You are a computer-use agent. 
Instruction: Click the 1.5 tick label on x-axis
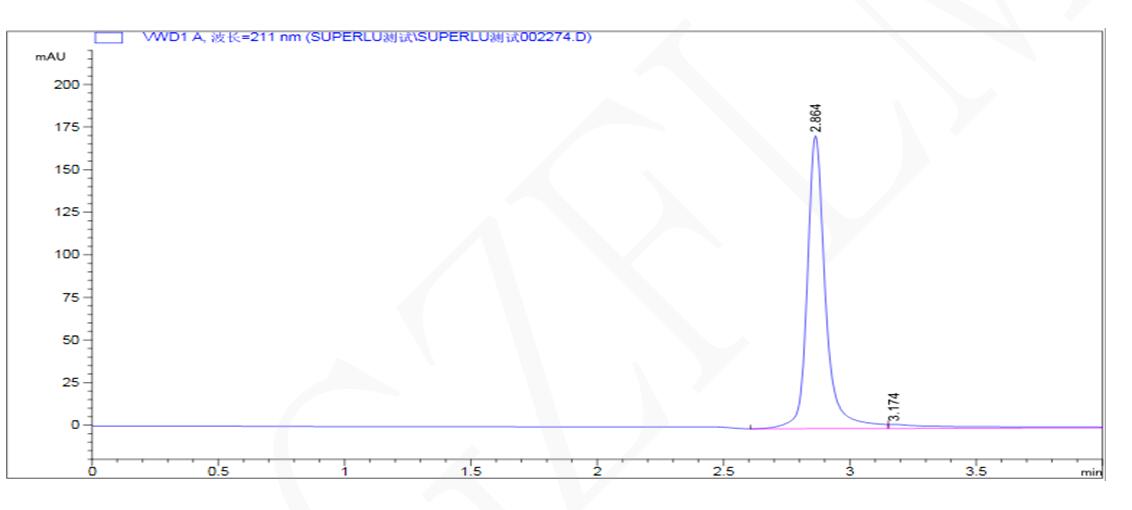coord(471,470)
